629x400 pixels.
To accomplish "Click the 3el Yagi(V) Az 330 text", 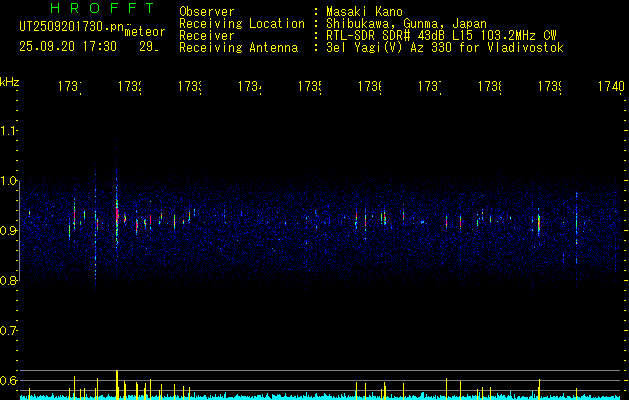I will (445, 48).
